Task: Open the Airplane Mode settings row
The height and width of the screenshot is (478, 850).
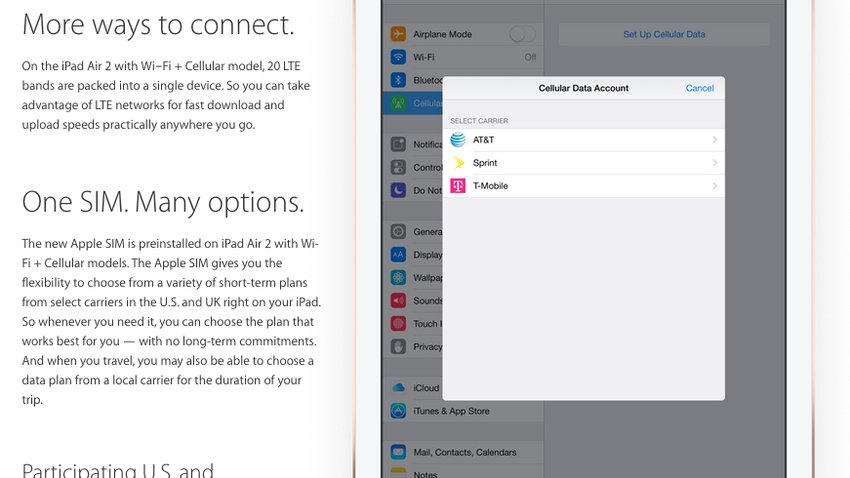Action: (463, 34)
